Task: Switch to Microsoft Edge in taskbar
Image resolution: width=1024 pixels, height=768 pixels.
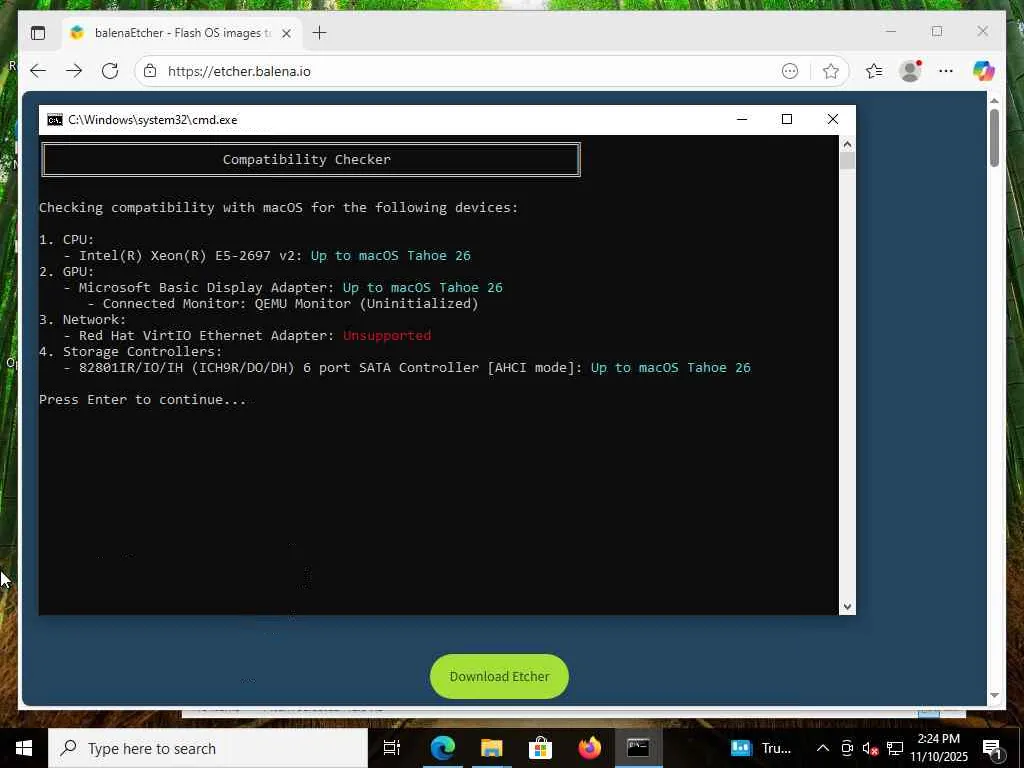Action: coord(442,748)
